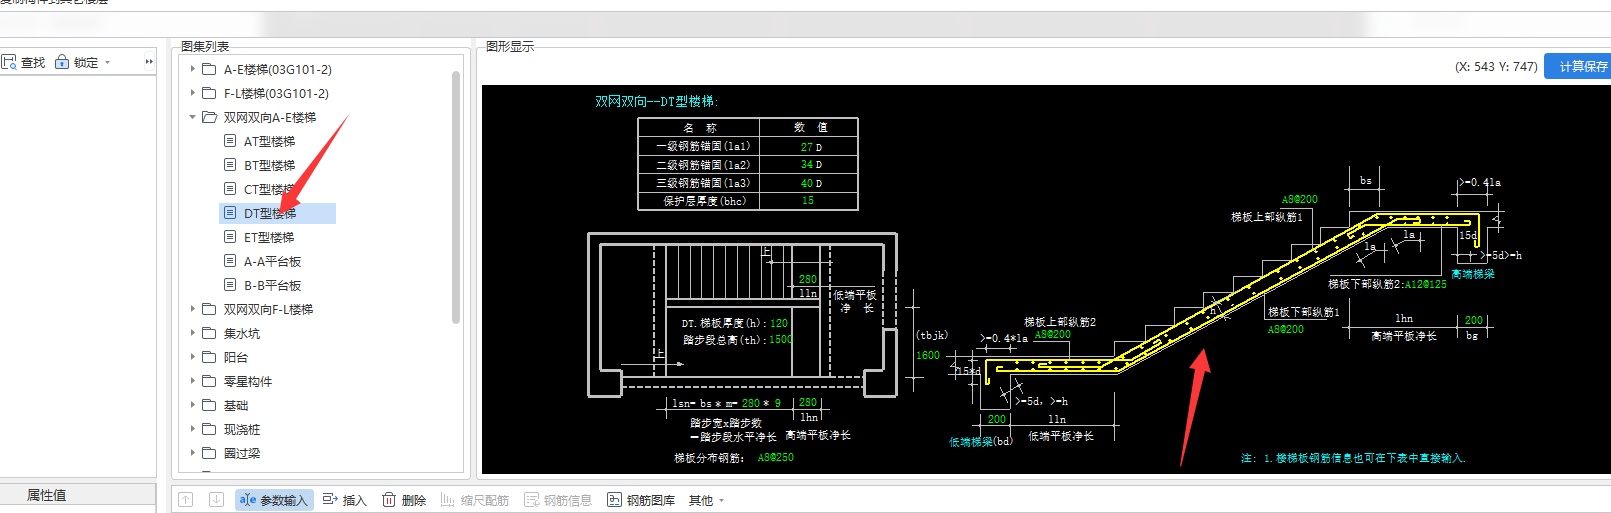
Task: Edit the 三级钢筋锚固(la3) value 40 D
Action: [810, 183]
